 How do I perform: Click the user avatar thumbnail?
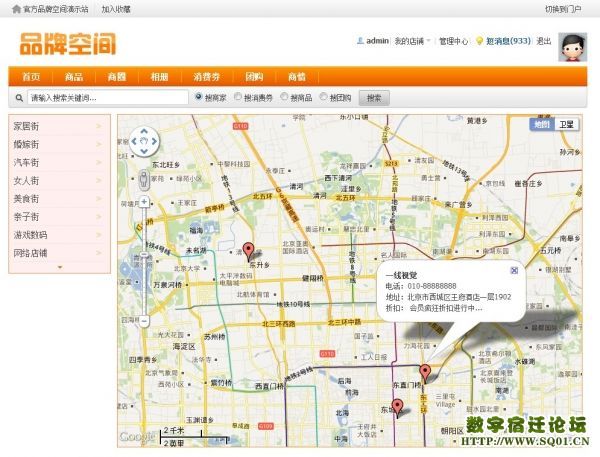point(572,47)
